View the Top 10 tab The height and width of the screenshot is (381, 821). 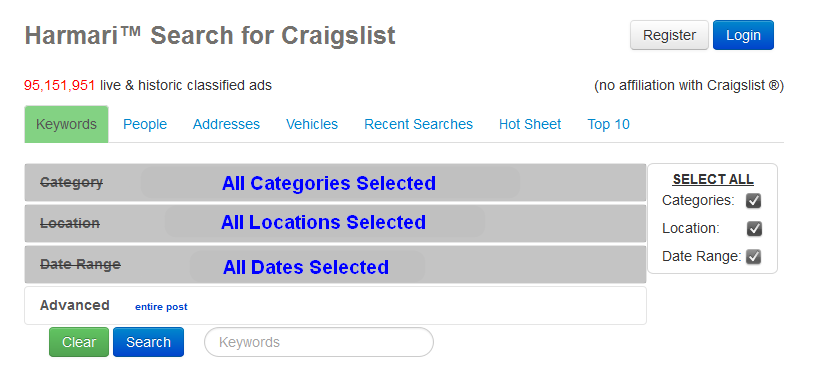click(608, 125)
